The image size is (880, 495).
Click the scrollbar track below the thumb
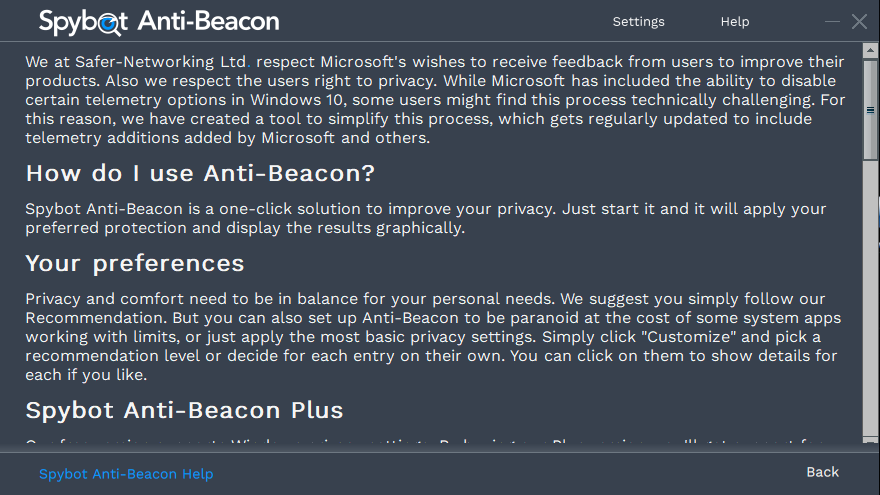coord(870,297)
